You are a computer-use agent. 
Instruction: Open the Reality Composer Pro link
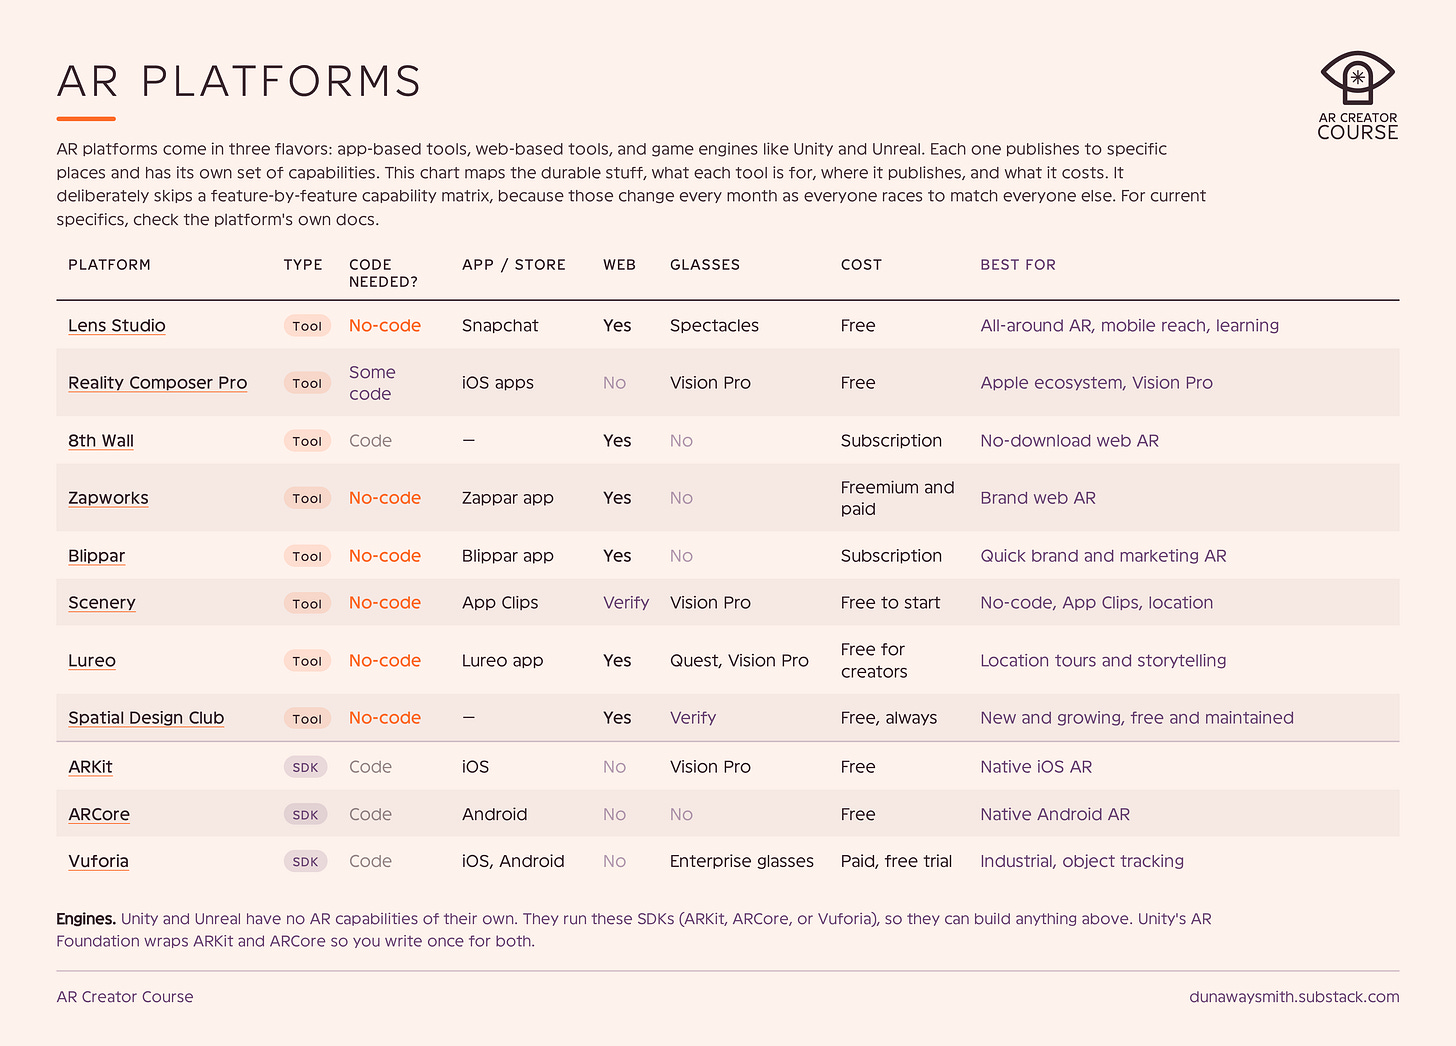157,383
